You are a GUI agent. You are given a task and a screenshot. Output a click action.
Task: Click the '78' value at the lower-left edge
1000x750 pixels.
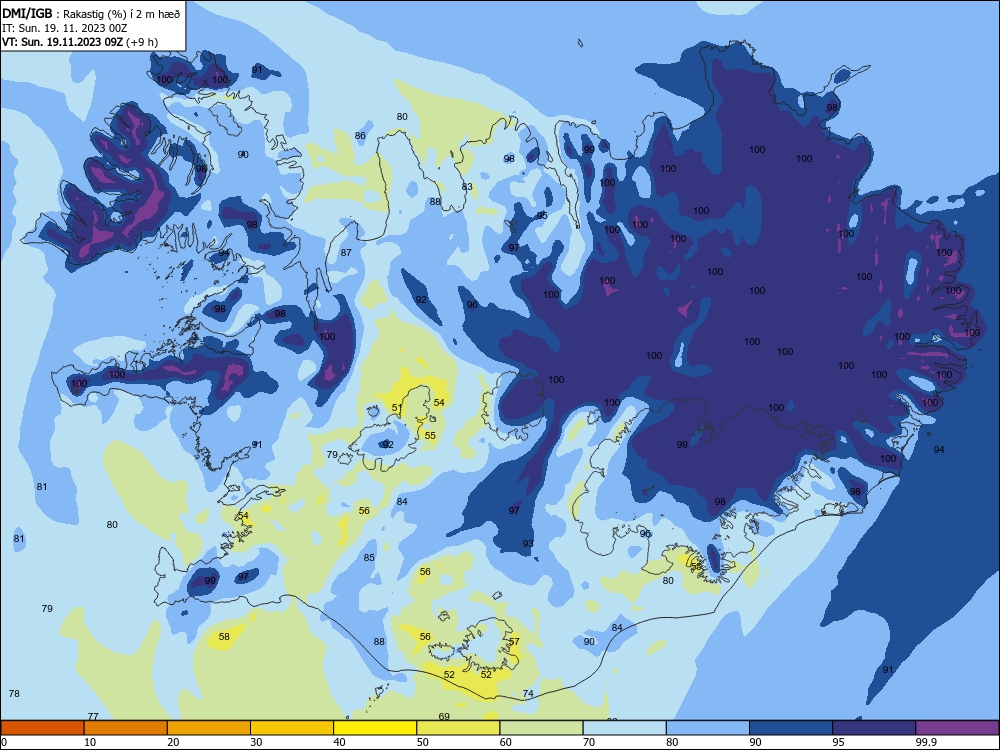[14, 693]
